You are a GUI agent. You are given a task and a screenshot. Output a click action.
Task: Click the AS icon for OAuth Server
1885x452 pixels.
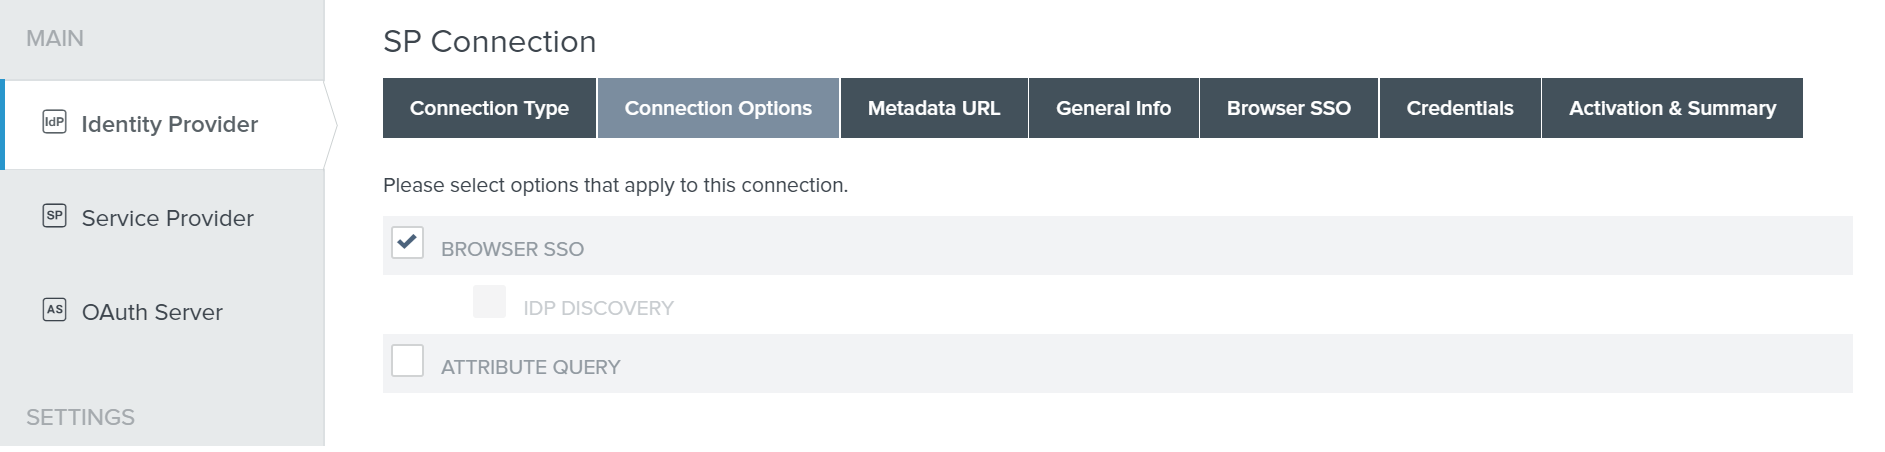coord(54,310)
